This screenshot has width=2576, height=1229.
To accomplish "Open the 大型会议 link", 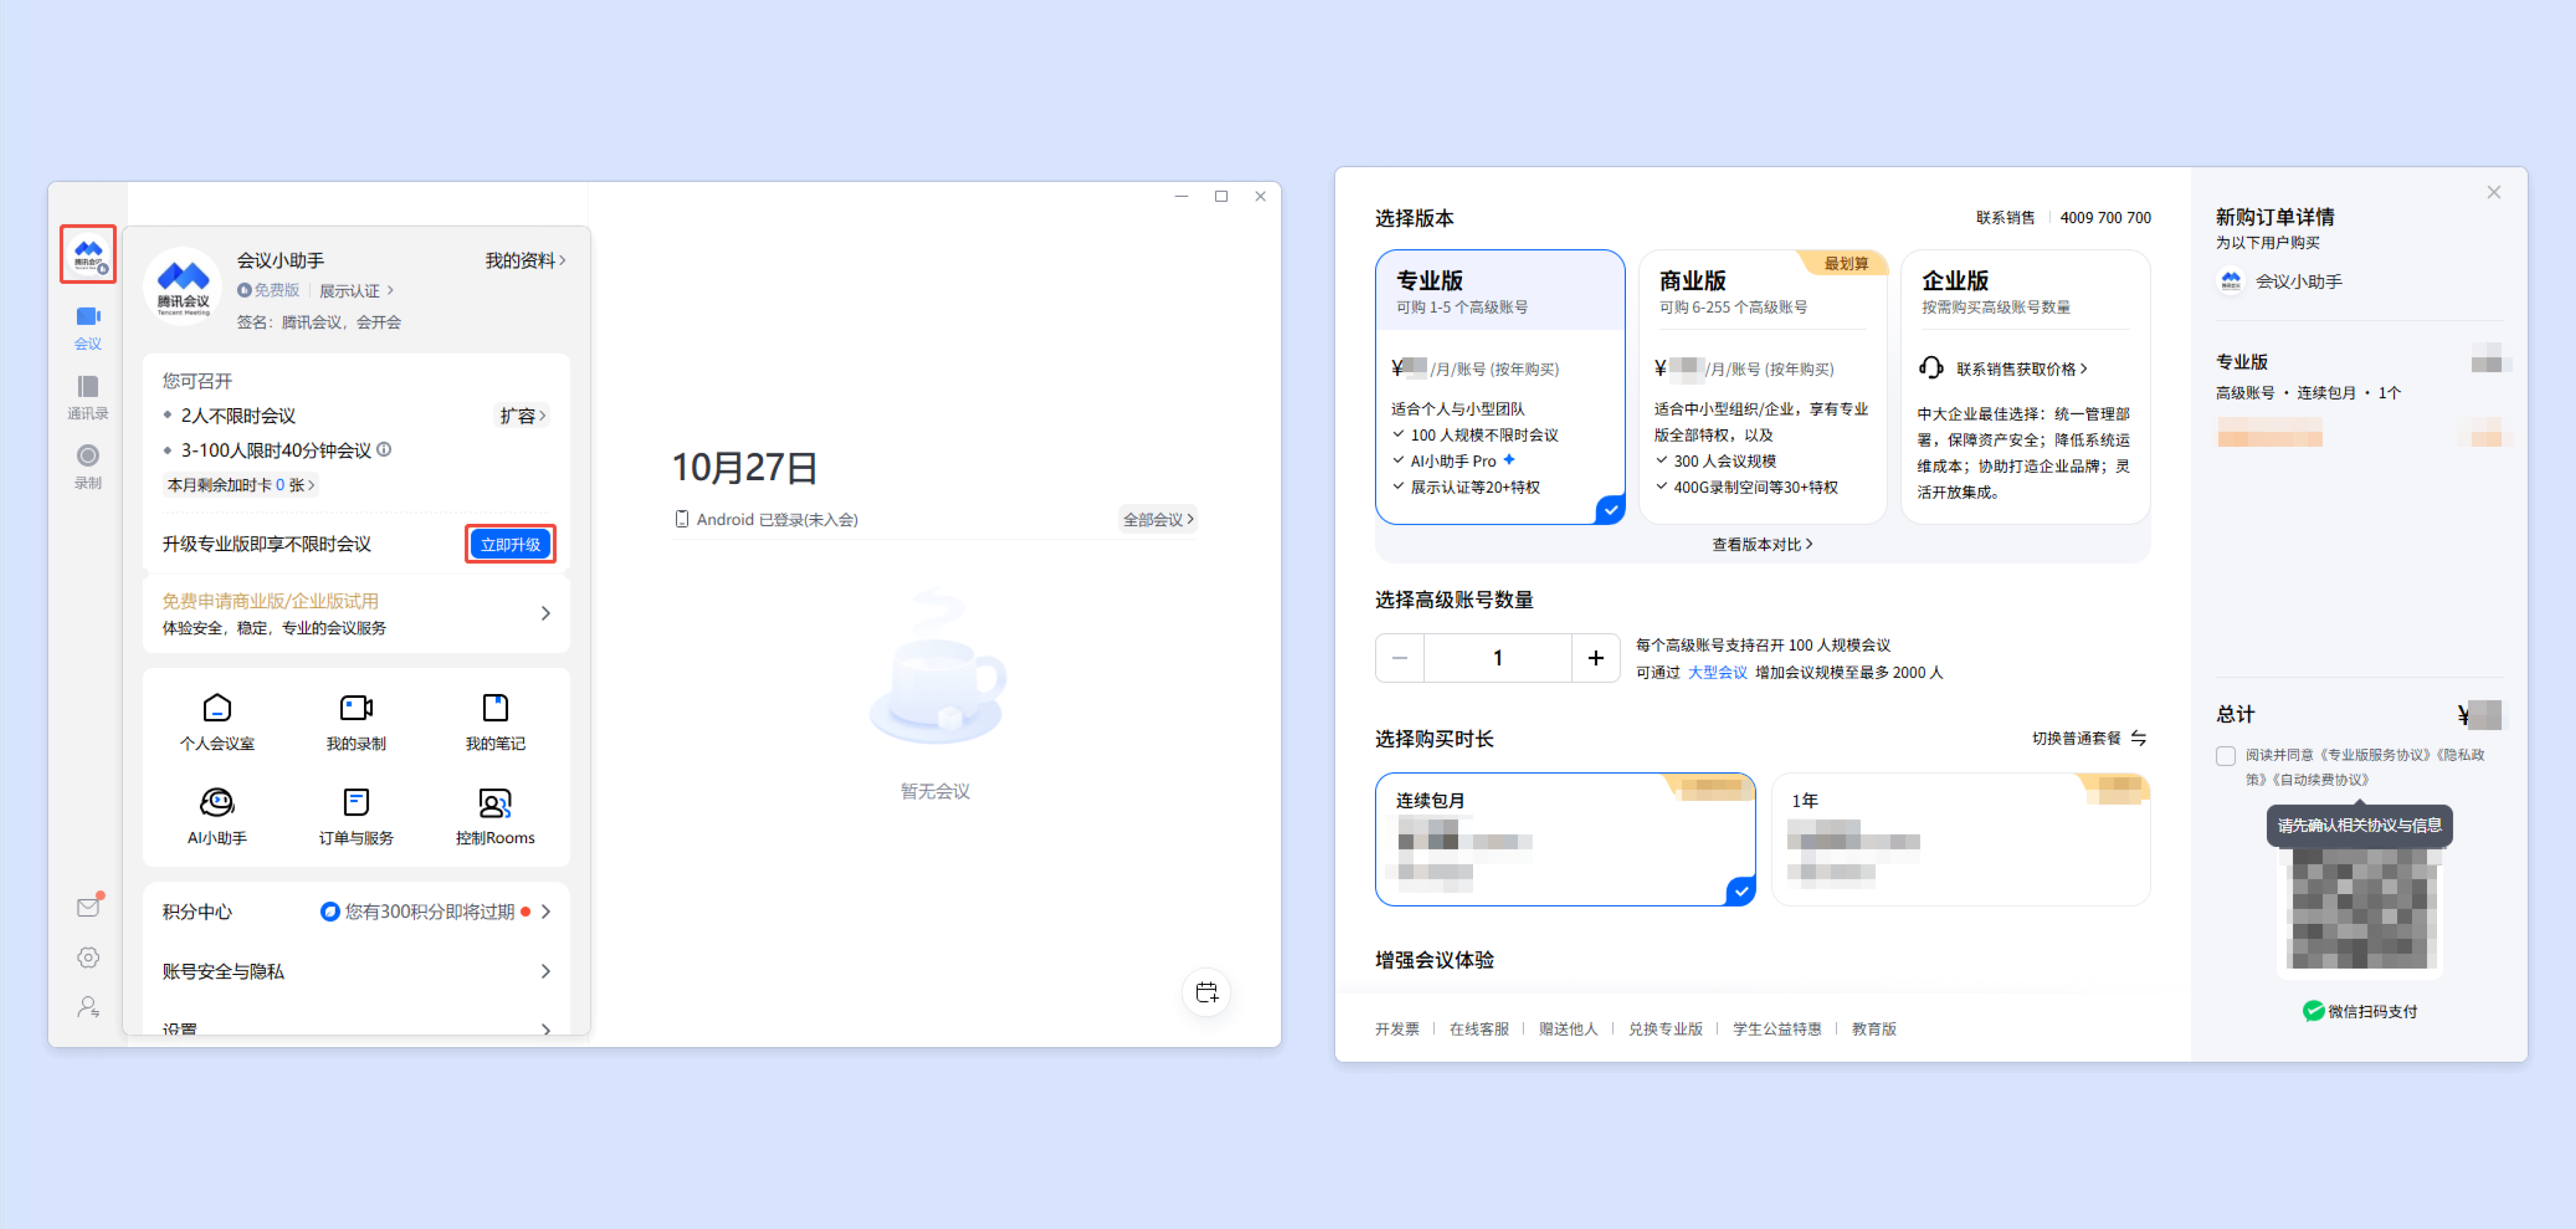I will 1717,672.
